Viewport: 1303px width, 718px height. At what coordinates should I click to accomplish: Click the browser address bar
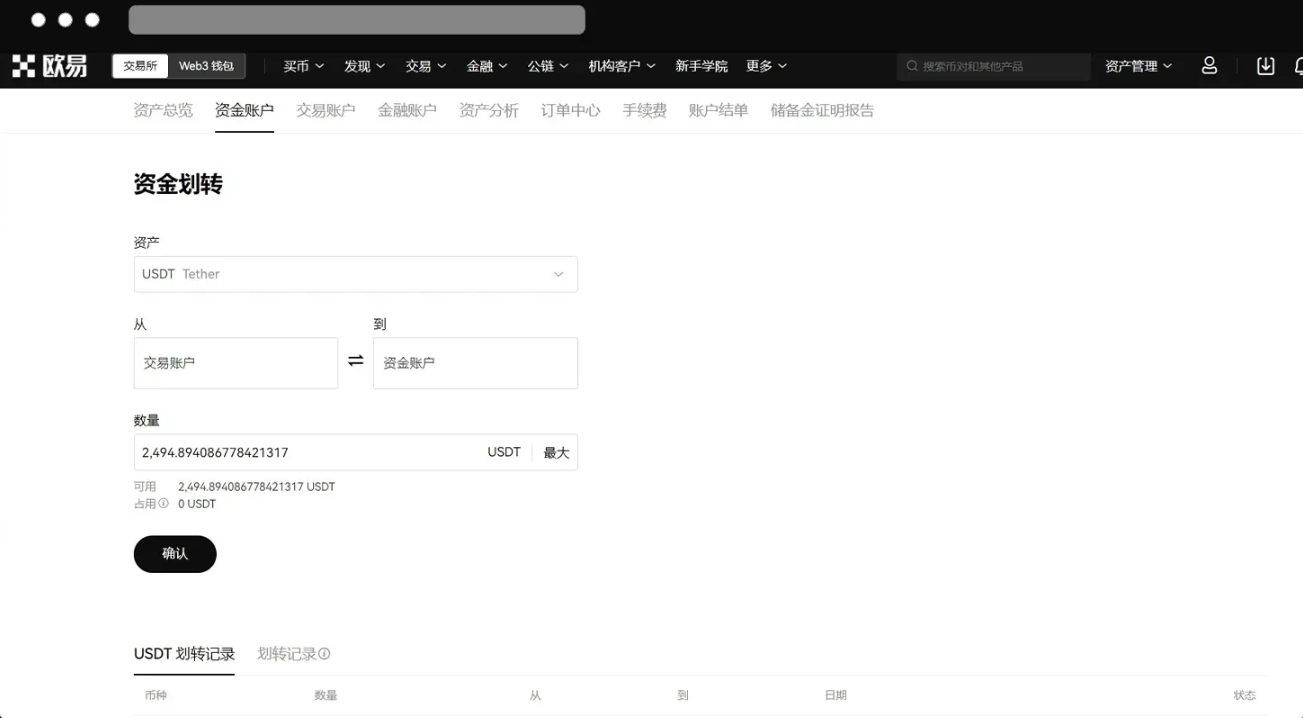click(357, 19)
